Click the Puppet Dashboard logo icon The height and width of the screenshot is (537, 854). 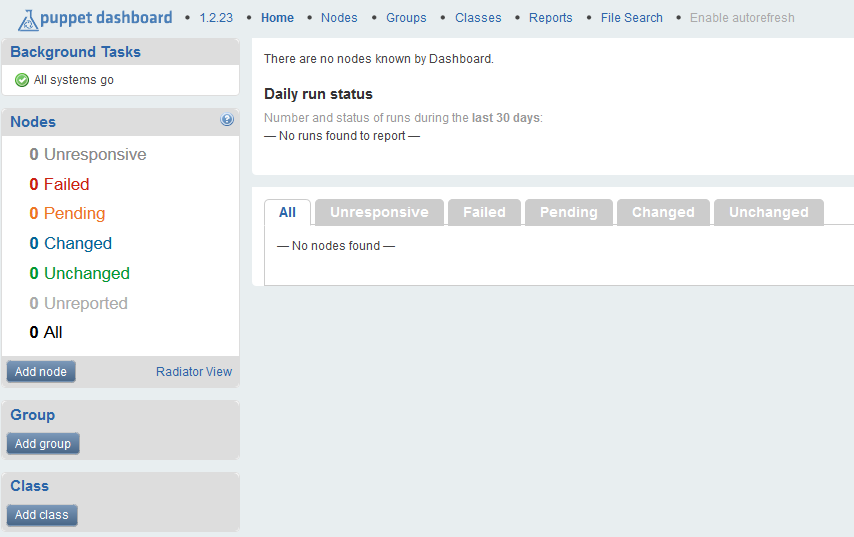28,20
